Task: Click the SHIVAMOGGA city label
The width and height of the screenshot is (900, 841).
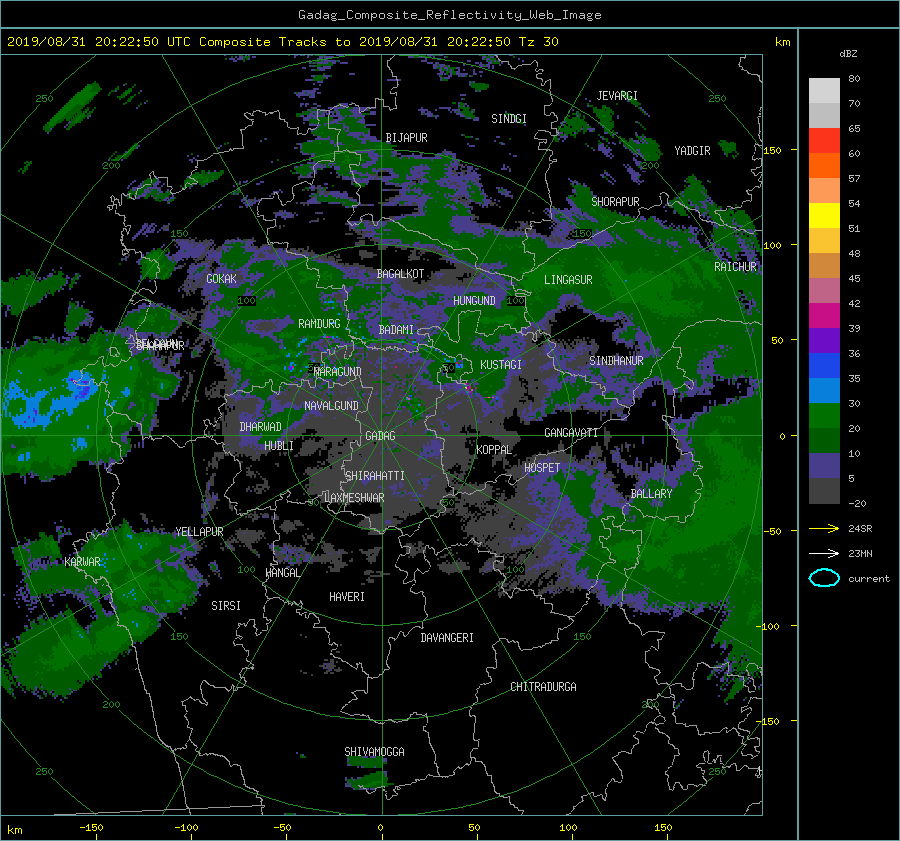Action: 374,752
